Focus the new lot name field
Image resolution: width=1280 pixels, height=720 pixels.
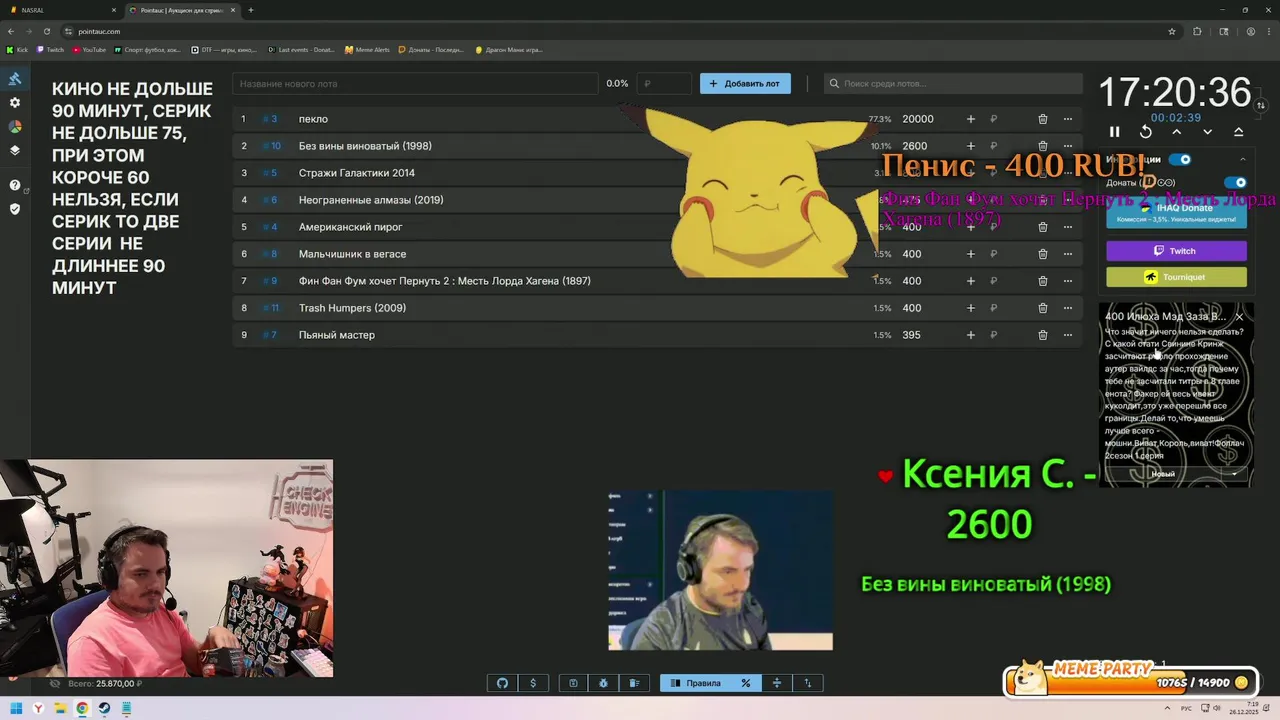pyautogui.click(x=415, y=84)
